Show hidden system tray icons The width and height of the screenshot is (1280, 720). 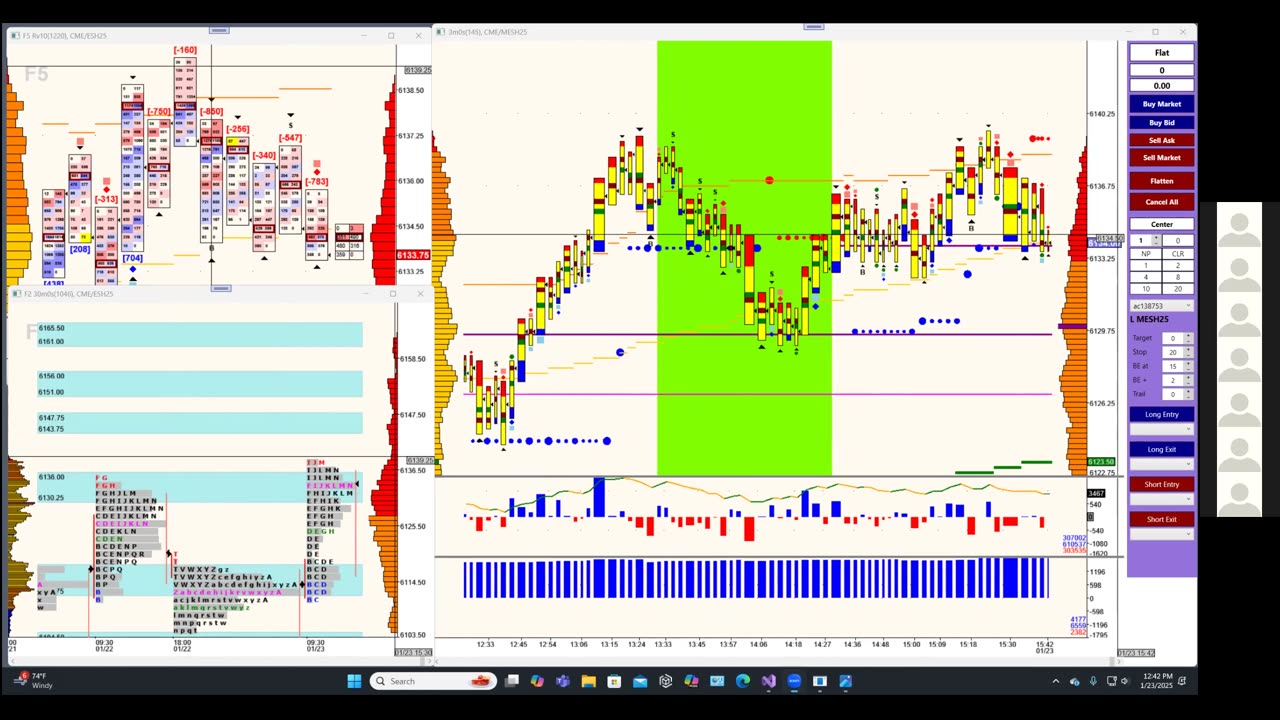tap(1055, 681)
